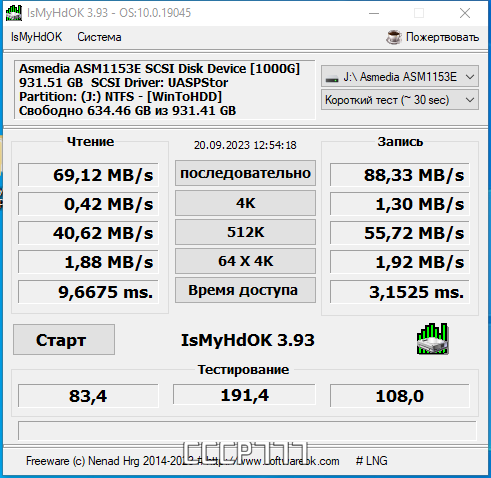The image size is (491, 478).
Task: Select the 0,42 MB/s 4K read value
Action: tap(88, 204)
